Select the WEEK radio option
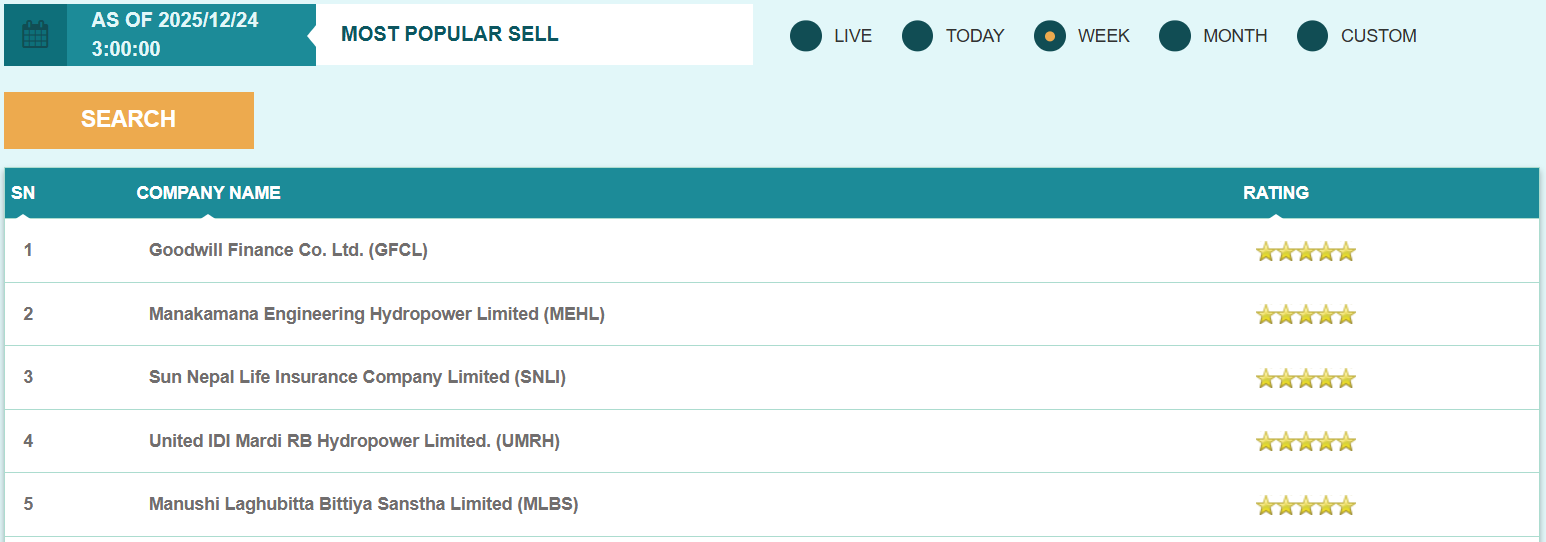The width and height of the screenshot is (1546, 542). coord(1050,36)
